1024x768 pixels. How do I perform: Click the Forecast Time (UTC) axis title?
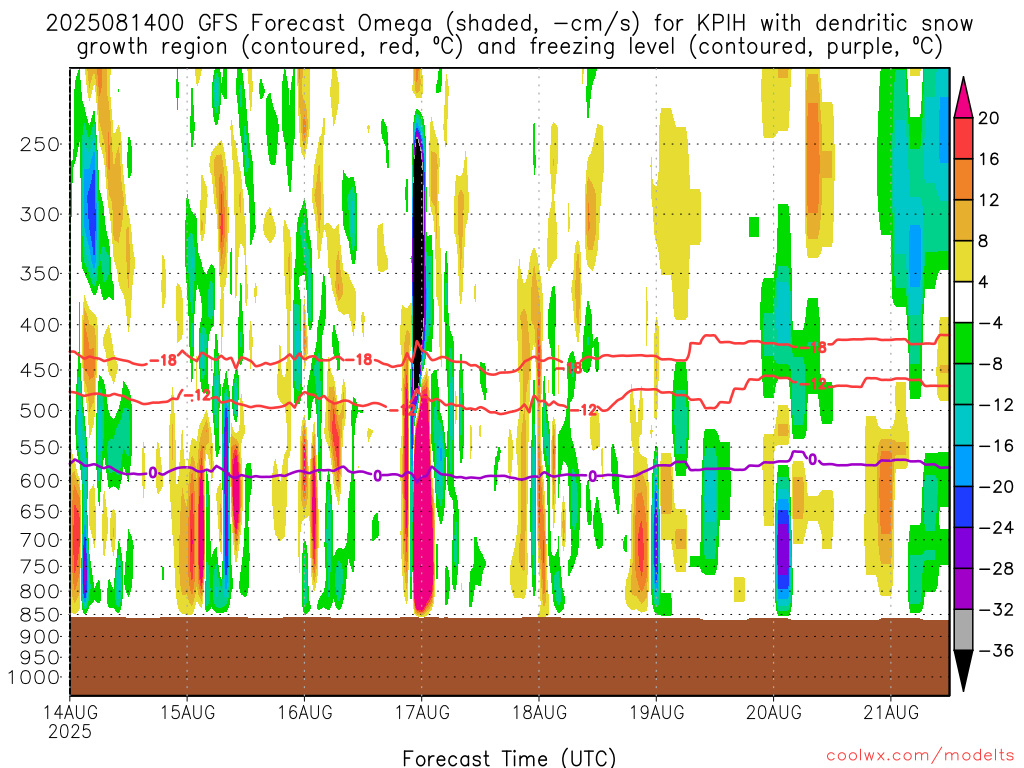click(509, 758)
